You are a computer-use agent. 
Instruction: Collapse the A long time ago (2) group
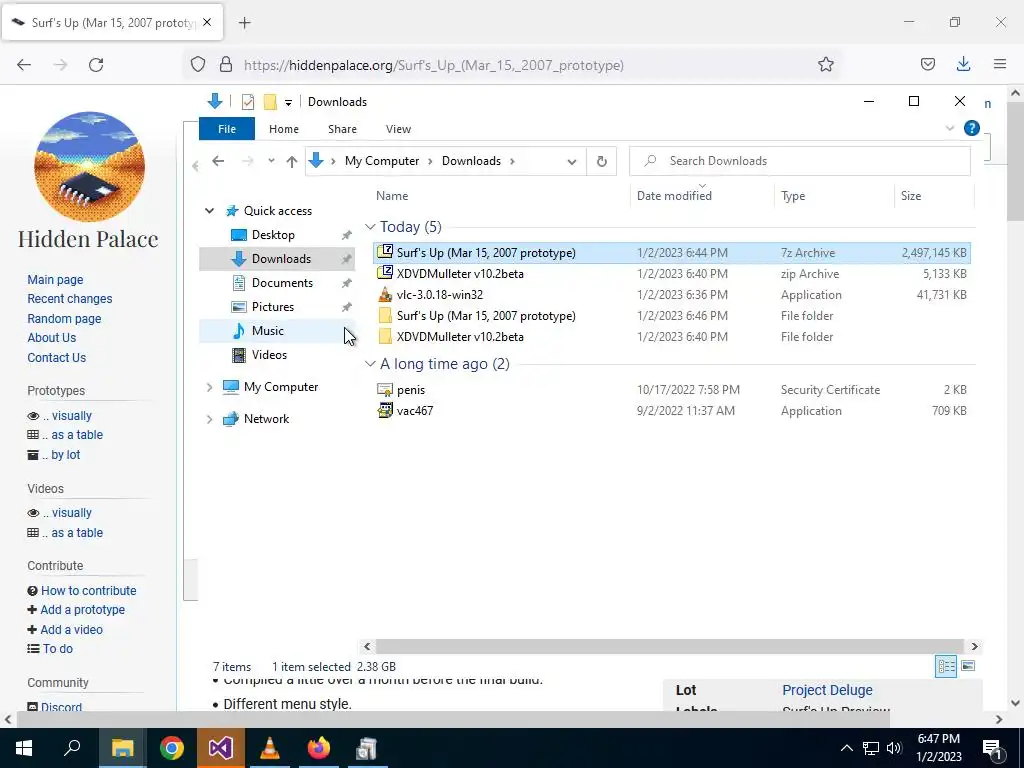click(370, 364)
